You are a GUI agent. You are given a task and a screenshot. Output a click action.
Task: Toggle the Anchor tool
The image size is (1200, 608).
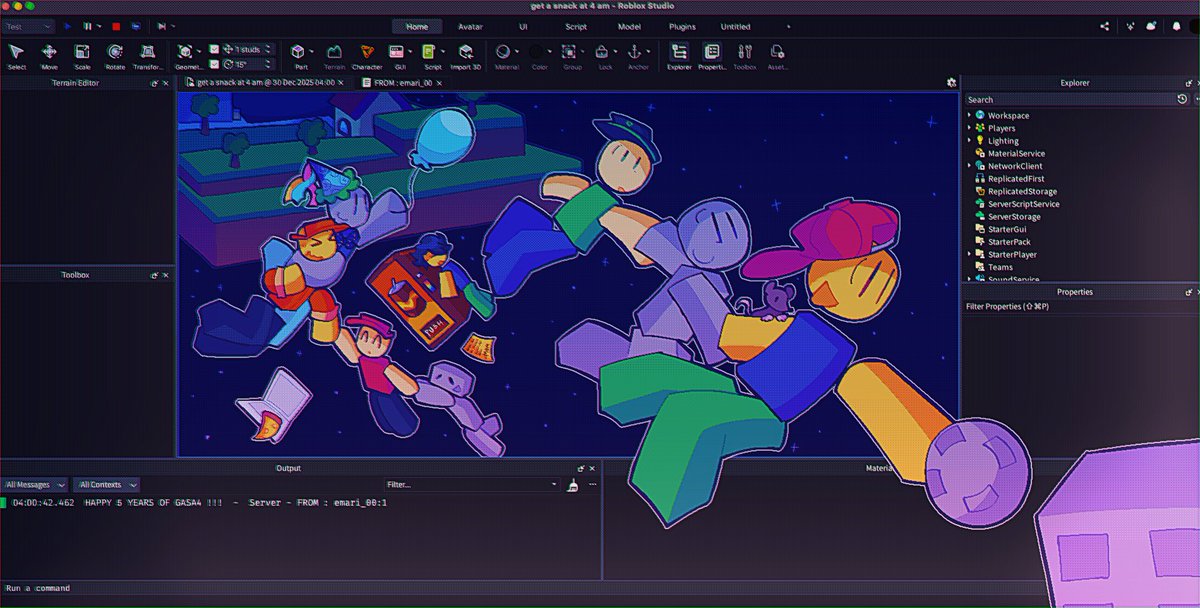tap(634, 55)
